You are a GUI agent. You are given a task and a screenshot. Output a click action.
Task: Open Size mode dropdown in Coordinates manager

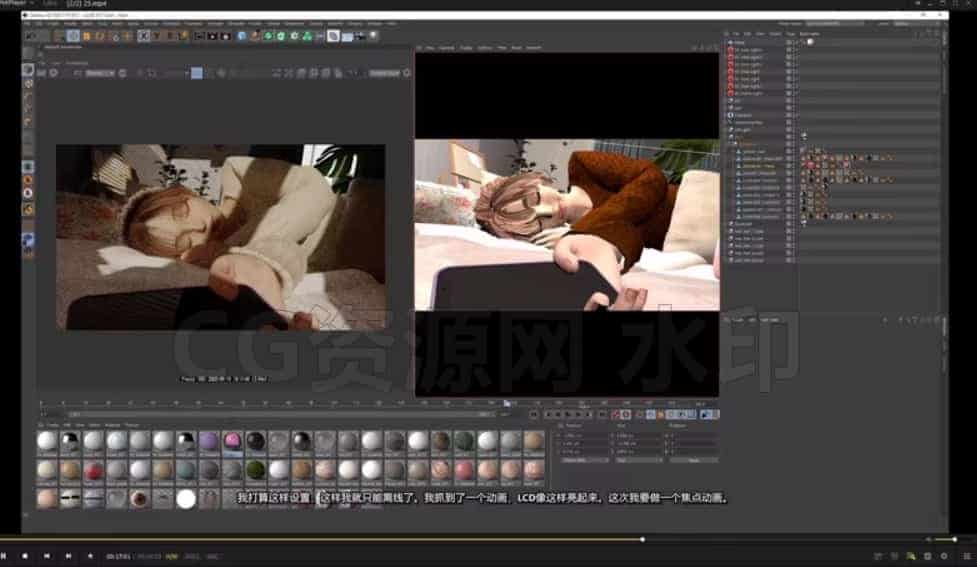637,460
